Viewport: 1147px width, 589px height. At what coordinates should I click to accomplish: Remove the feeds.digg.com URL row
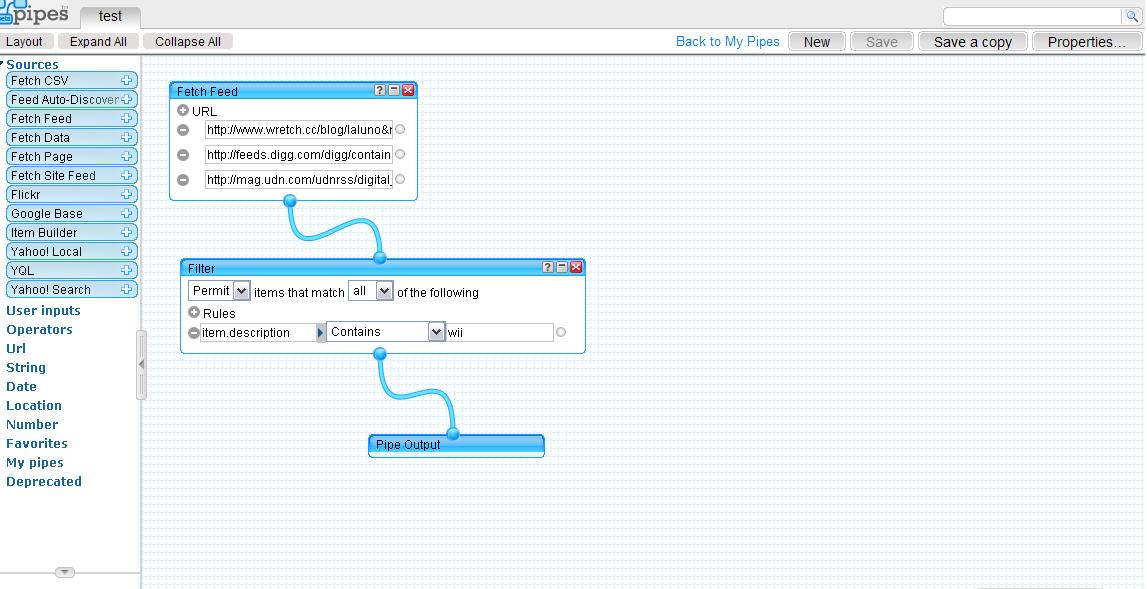tap(183, 155)
